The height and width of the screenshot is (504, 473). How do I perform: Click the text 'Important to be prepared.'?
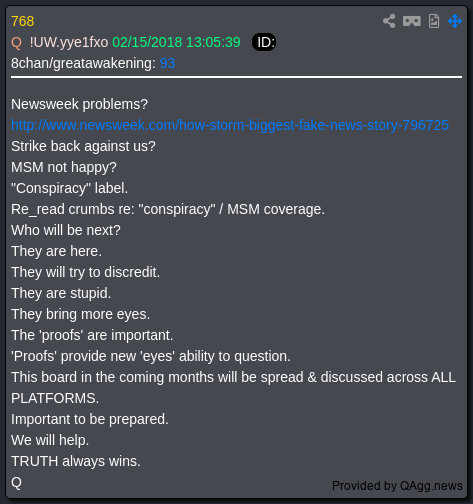point(90,419)
